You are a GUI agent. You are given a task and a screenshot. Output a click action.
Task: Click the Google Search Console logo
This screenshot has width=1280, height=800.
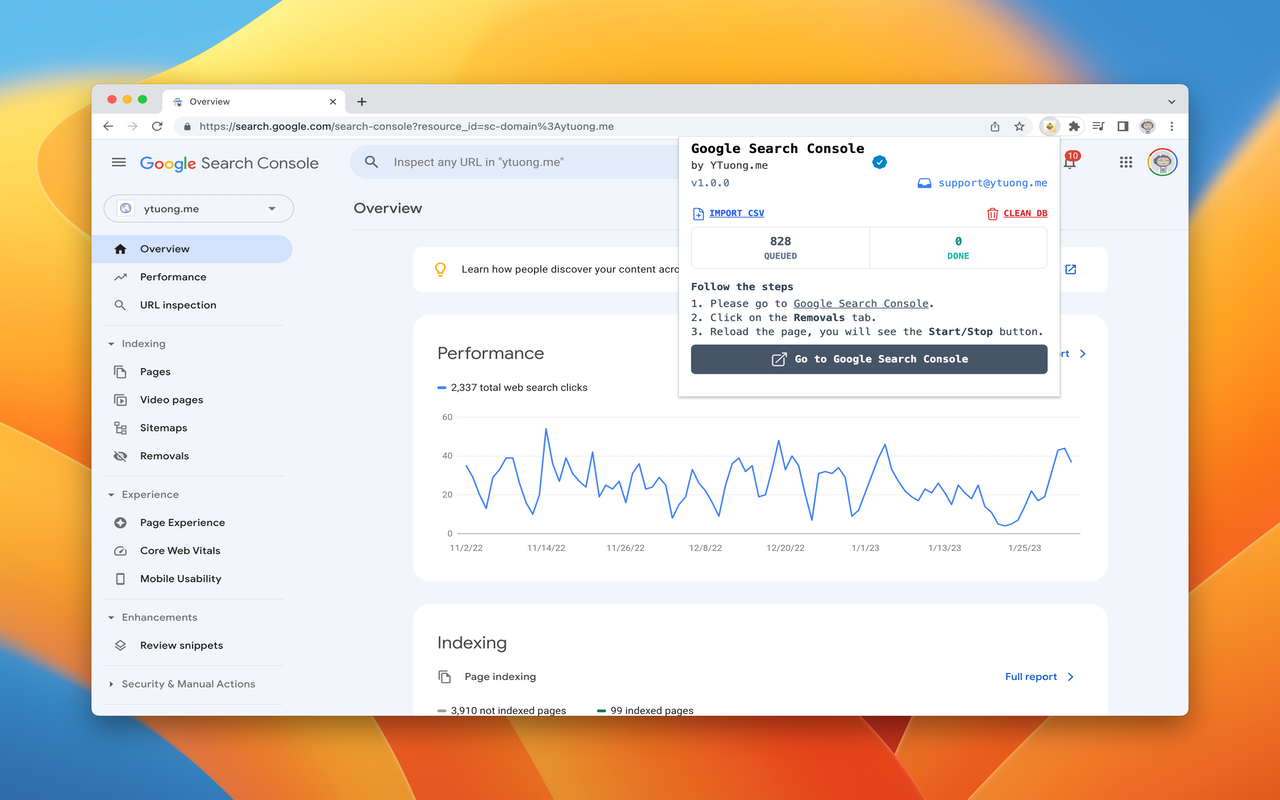tap(229, 163)
